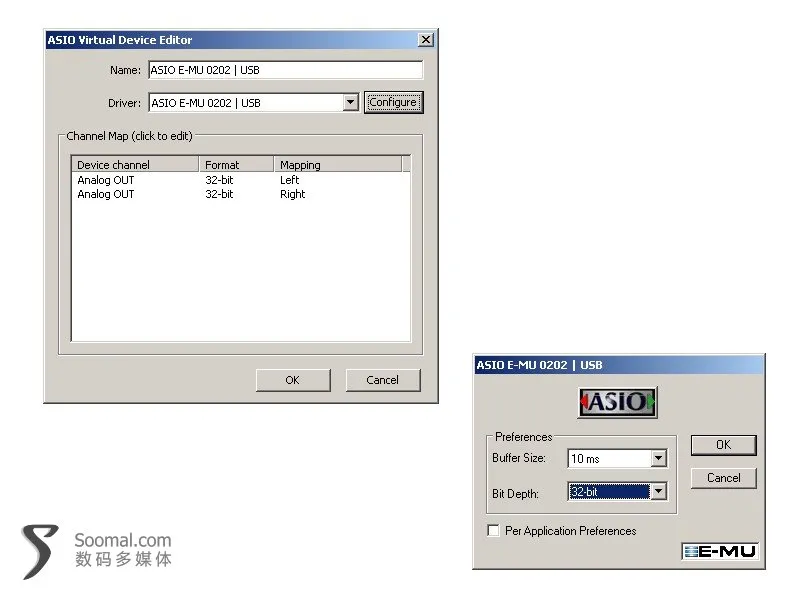This screenshot has width=800, height=600.
Task: Click OK in ASIO Virtual Device Editor
Action: coord(293,380)
